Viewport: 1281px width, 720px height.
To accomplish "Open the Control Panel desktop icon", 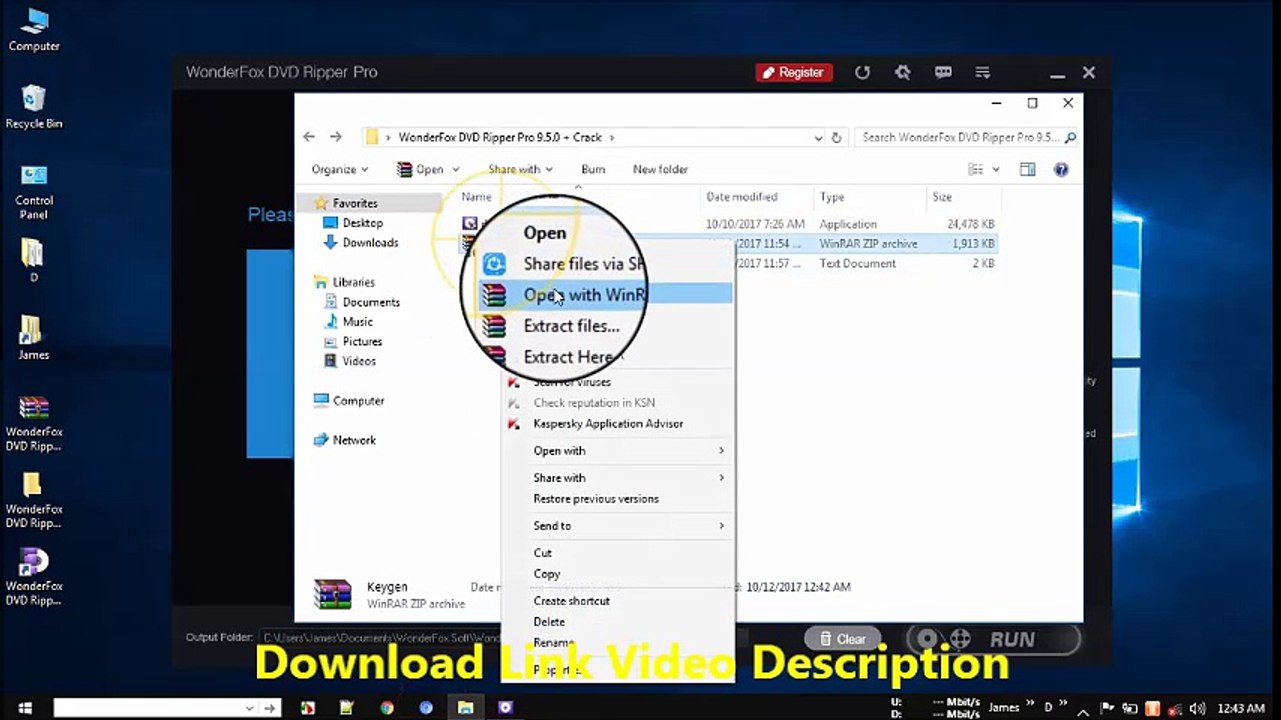I will [x=34, y=191].
